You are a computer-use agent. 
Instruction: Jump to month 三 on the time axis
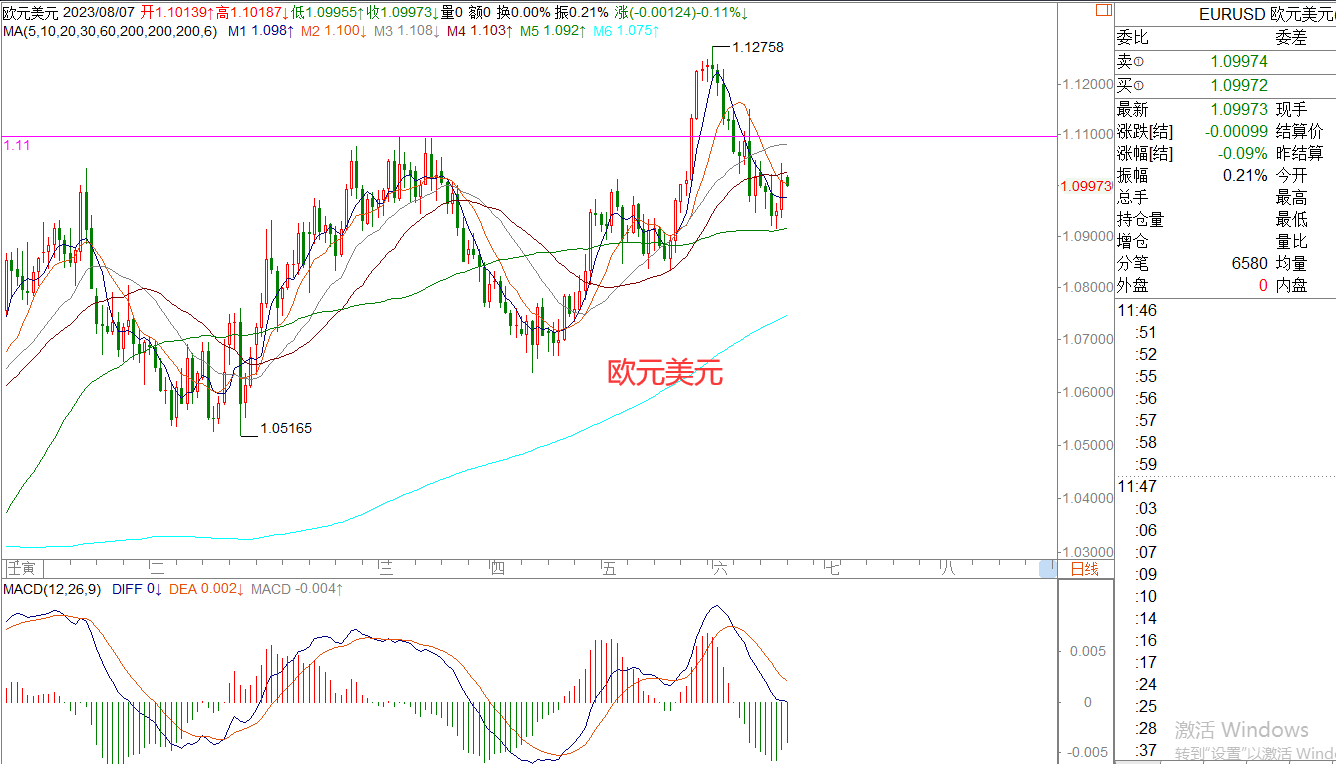385,569
